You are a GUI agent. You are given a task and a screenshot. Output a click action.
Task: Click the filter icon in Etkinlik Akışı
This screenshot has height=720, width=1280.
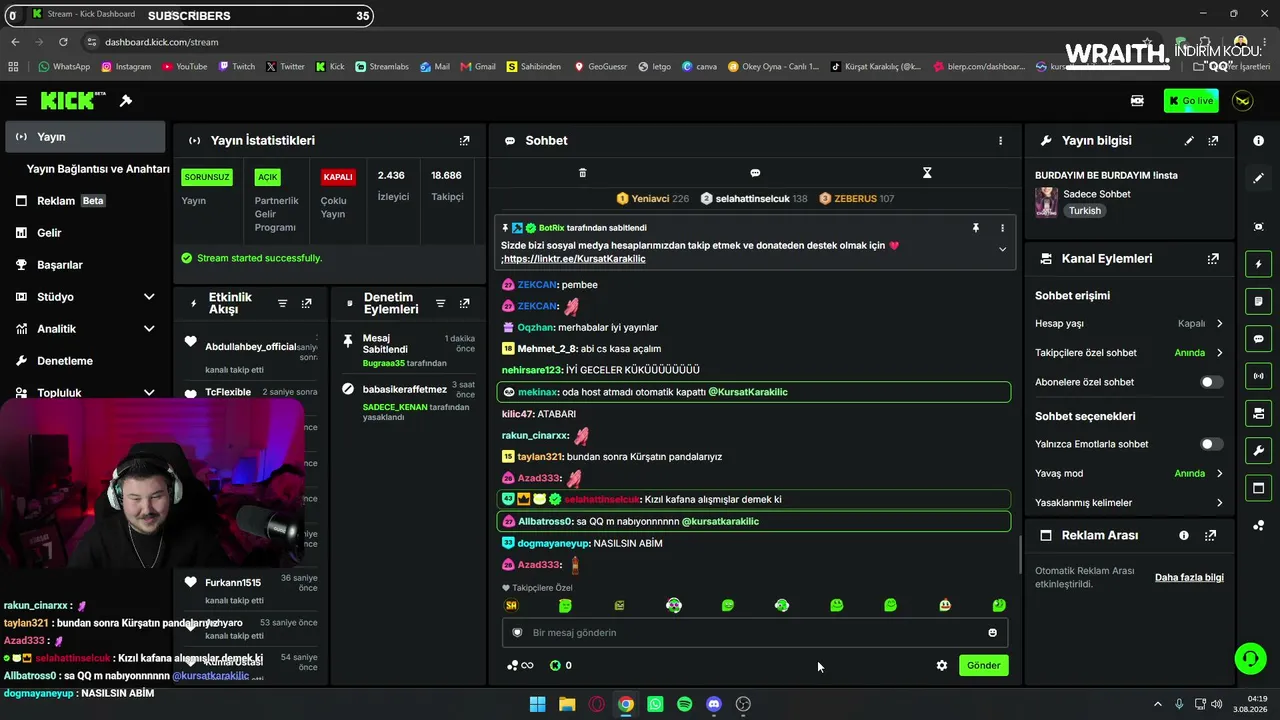[x=282, y=304]
